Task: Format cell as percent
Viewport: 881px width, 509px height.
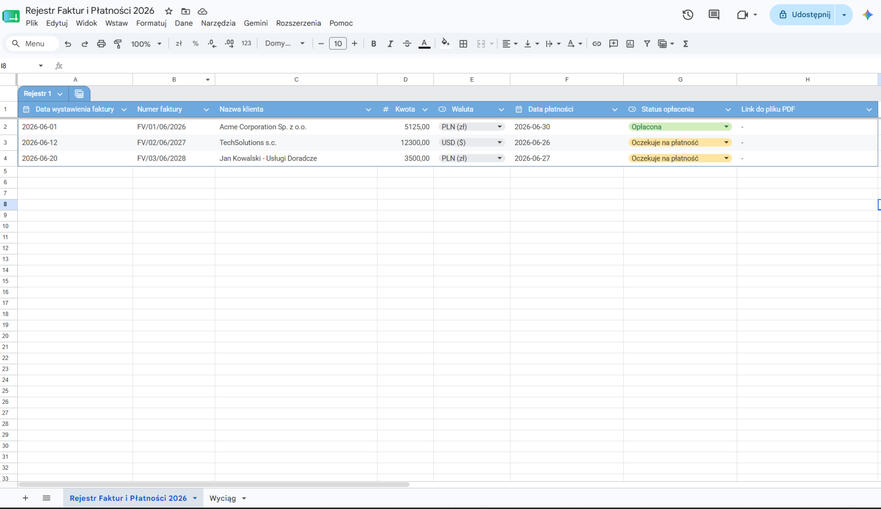Action: point(196,44)
